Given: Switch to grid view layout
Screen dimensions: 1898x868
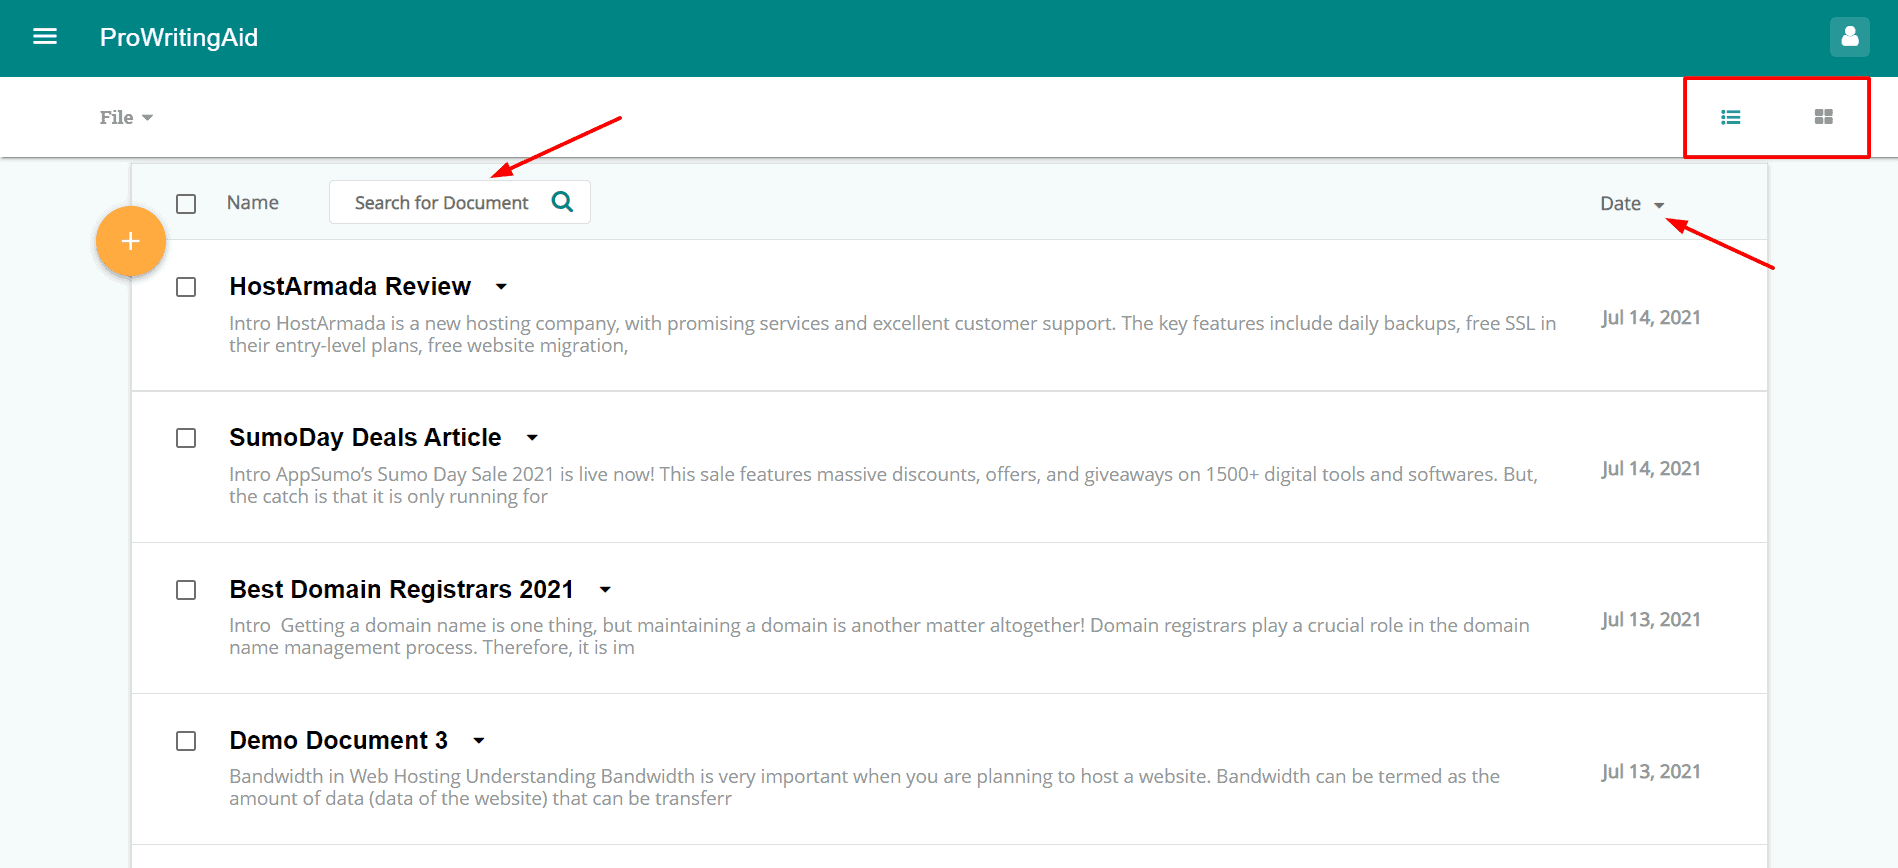Looking at the screenshot, I should point(1824,117).
